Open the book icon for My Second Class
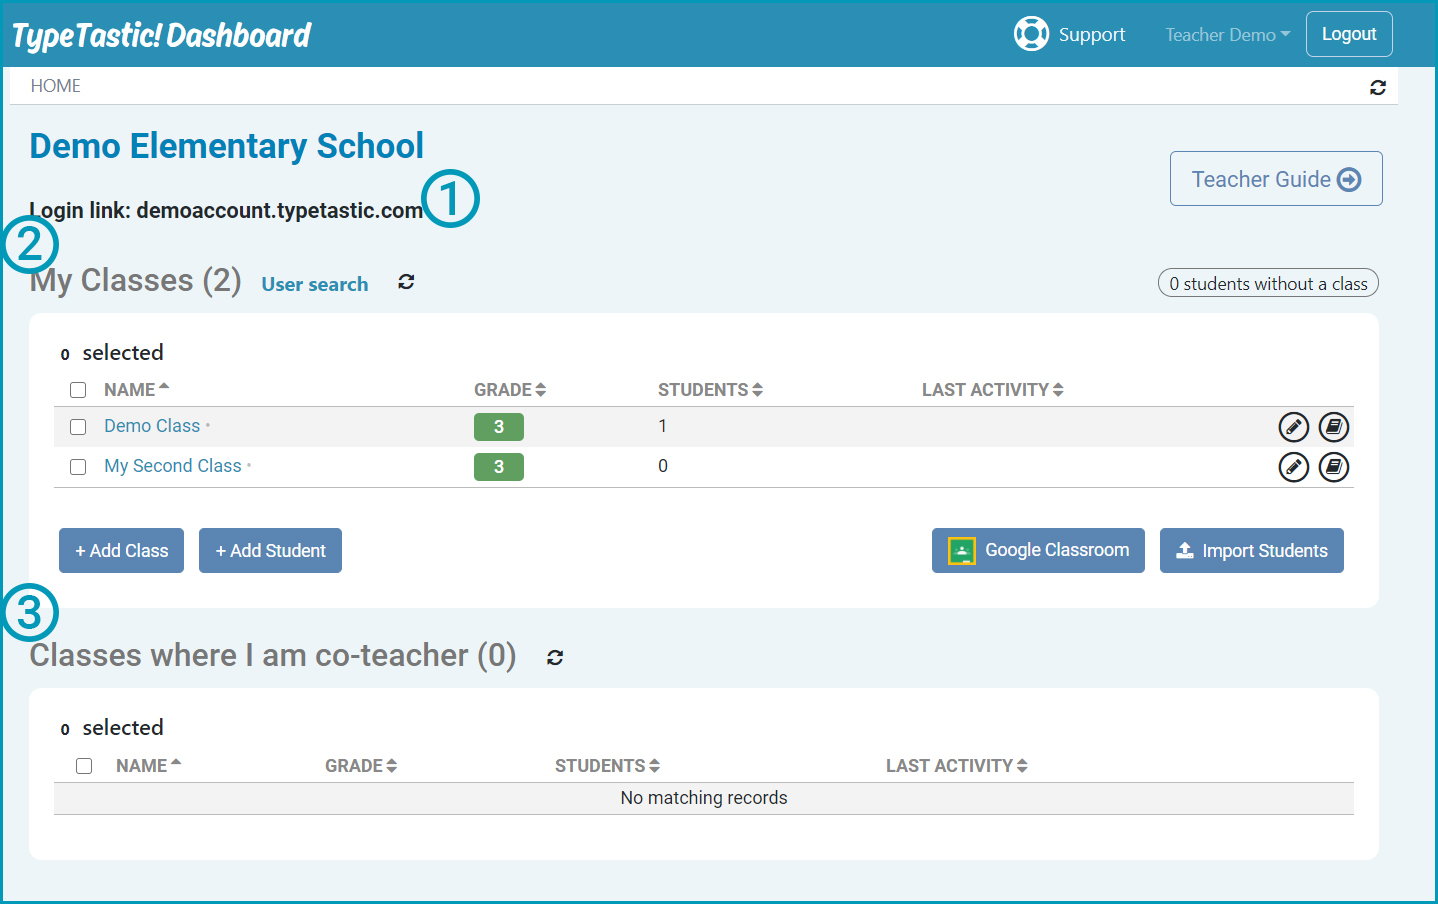This screenshot has width=1438, height=904. click(1333, 467)
